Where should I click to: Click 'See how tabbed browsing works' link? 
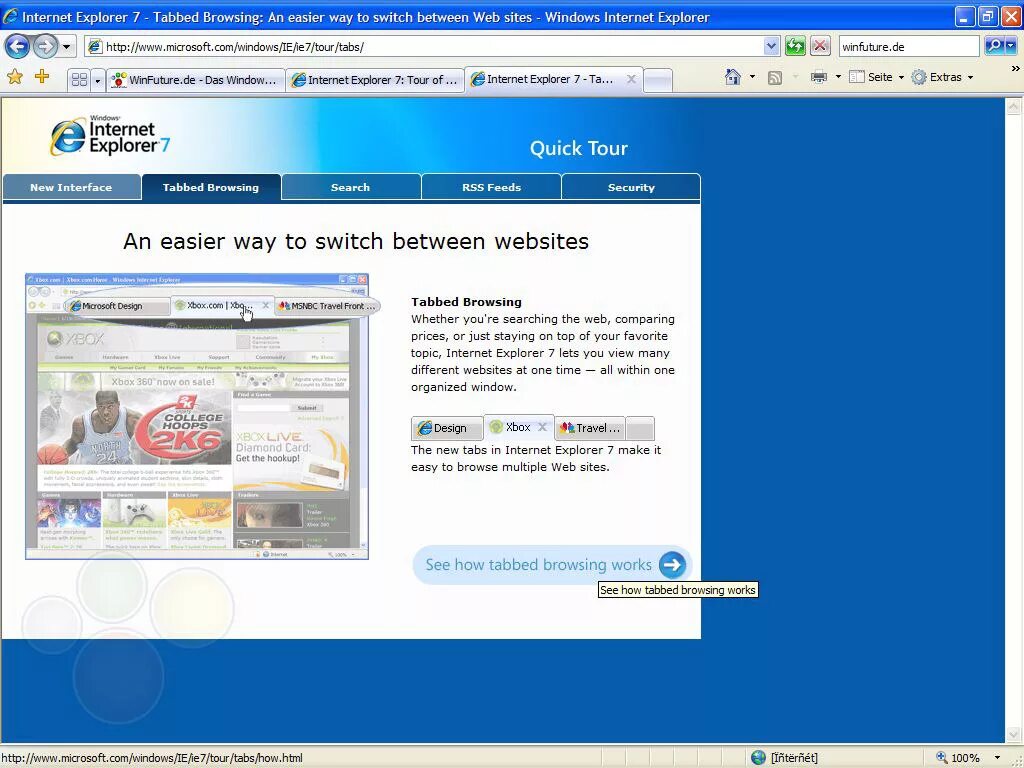538,565
